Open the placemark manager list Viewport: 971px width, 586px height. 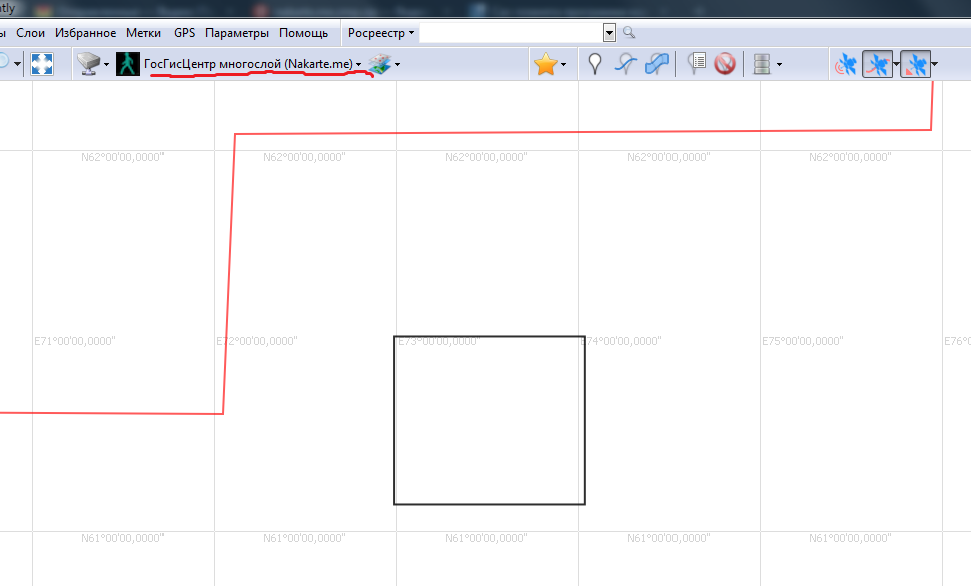coord(697,64)
